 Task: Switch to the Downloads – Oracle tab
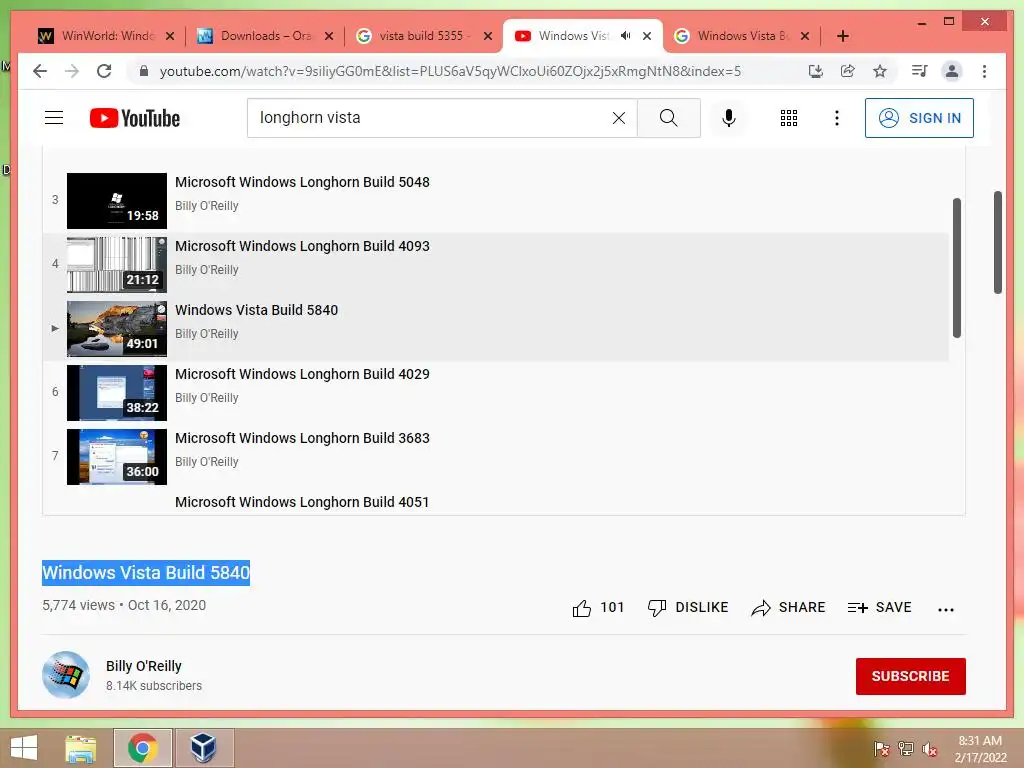coord(266,36)
